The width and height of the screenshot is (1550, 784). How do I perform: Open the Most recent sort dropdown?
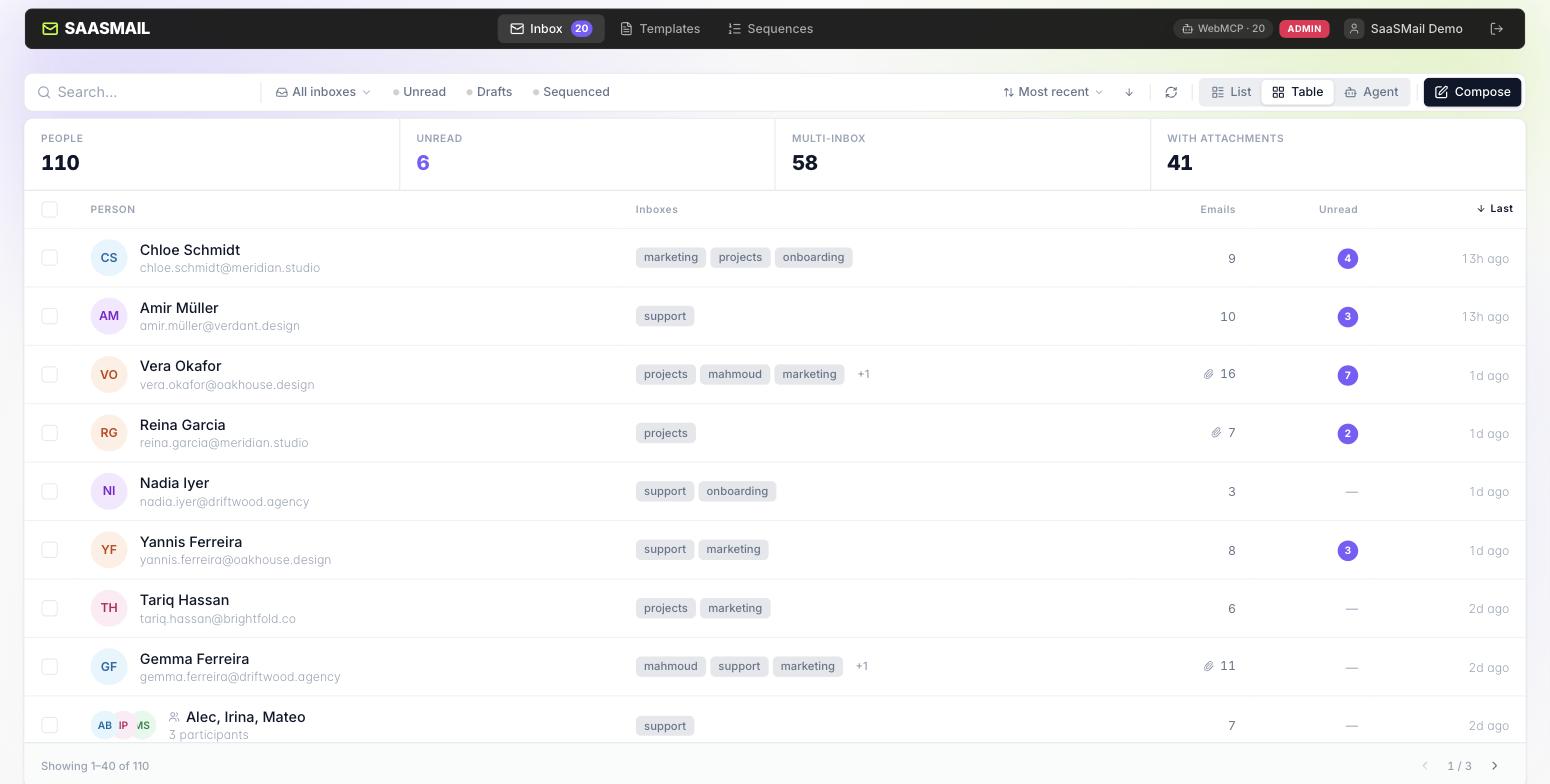1053,92
